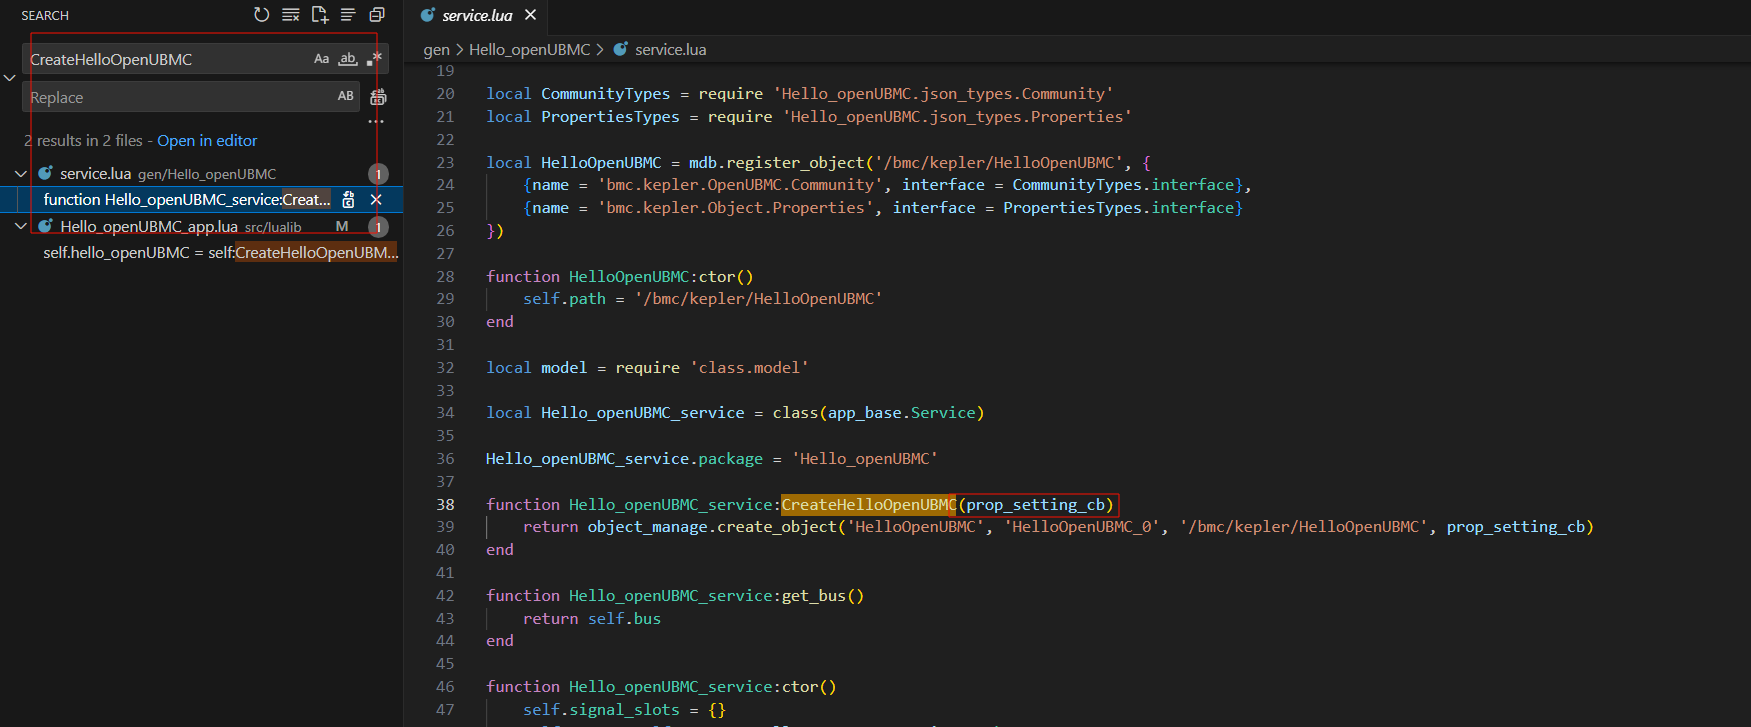Collapse service.lua search result group
Screen dimensions: 1751x727
tap(21, 174)
